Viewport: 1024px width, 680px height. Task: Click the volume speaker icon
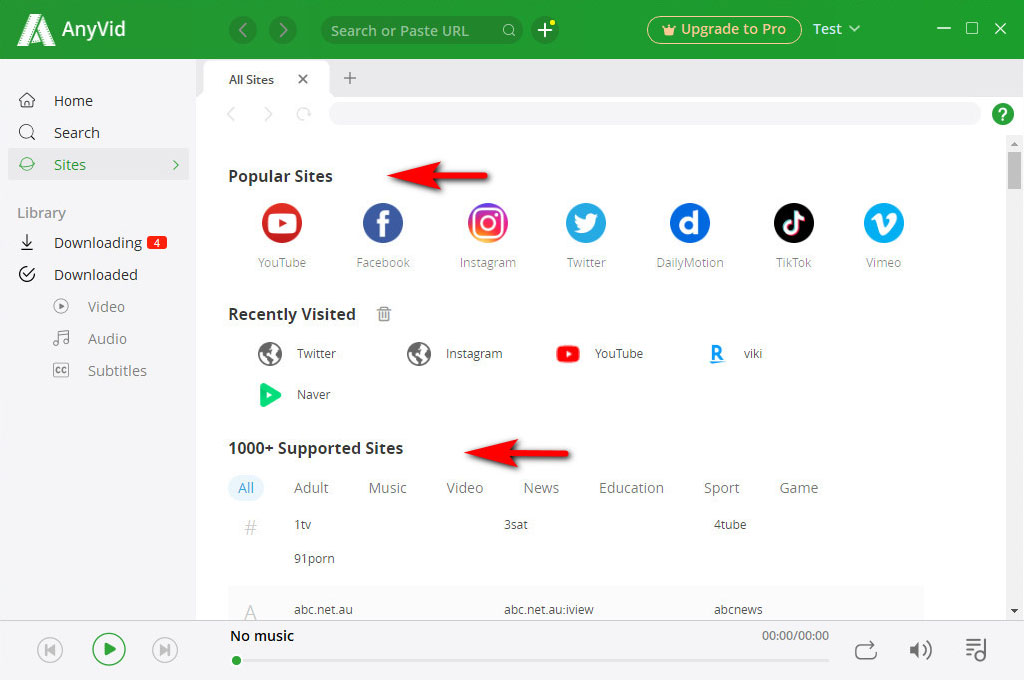click(x=920, y=650)
